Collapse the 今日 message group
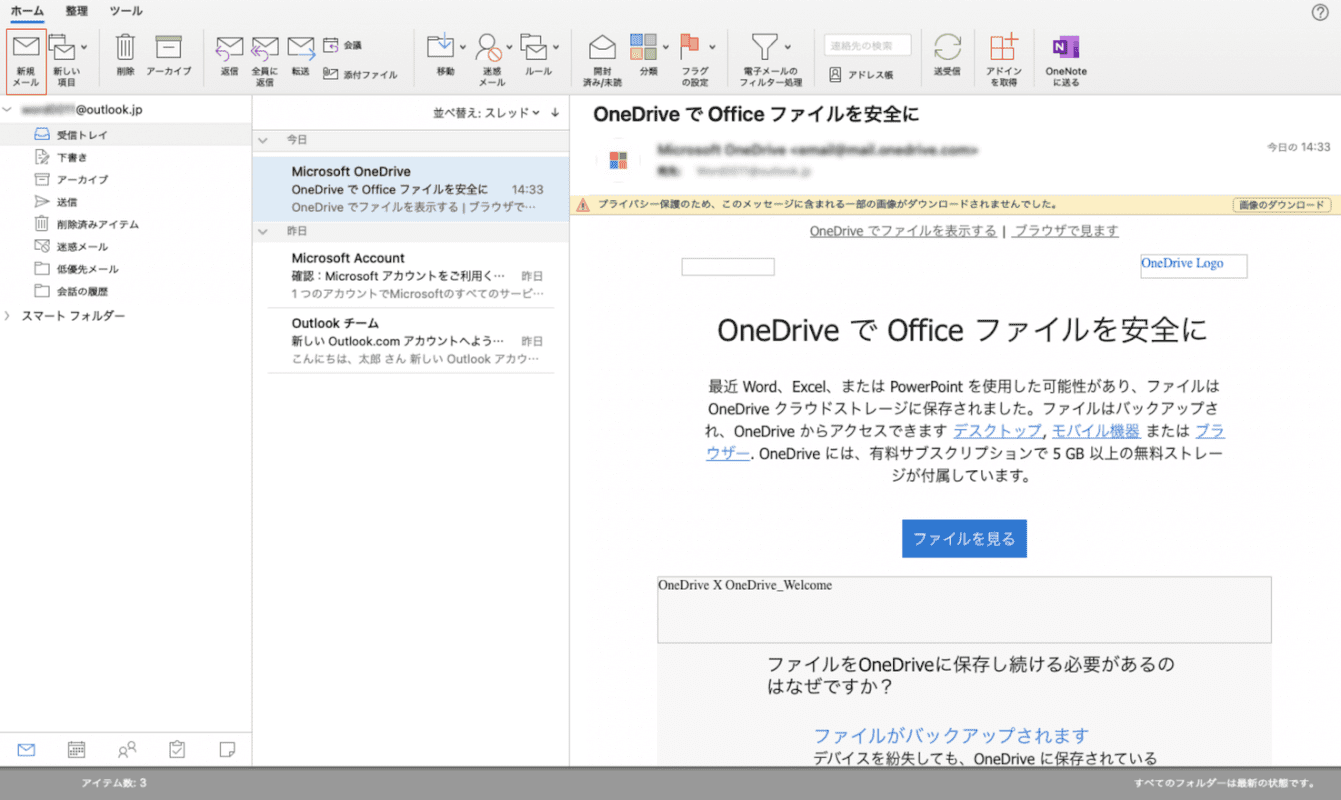Screen dimensions: 1341x800 [x=264, y=140]
